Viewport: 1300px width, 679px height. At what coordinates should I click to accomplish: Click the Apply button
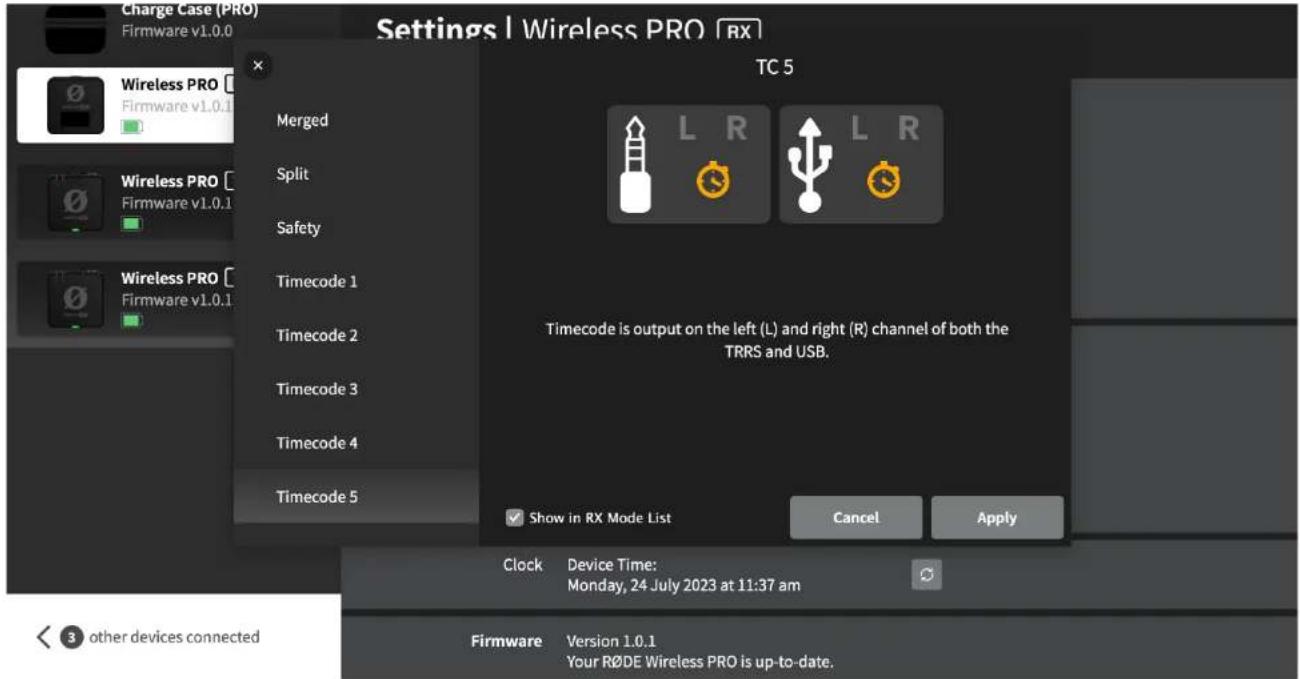(997, 518)
